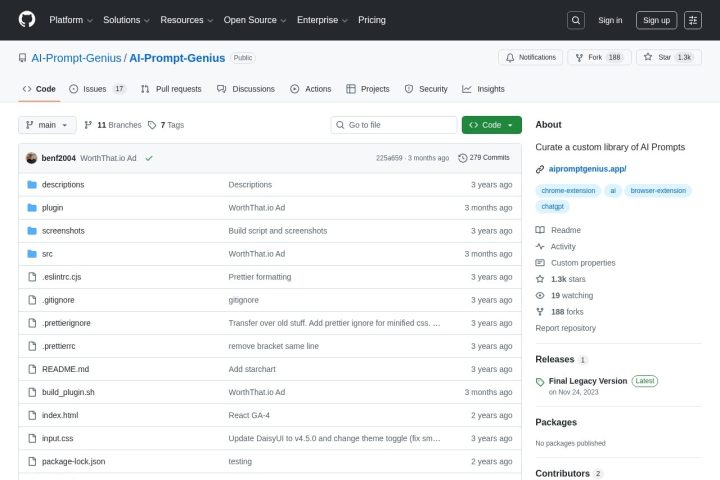Click the 'remove bracket same line' commit message
Viewport: 720px width, 480px height.
(x=273, y=346)
